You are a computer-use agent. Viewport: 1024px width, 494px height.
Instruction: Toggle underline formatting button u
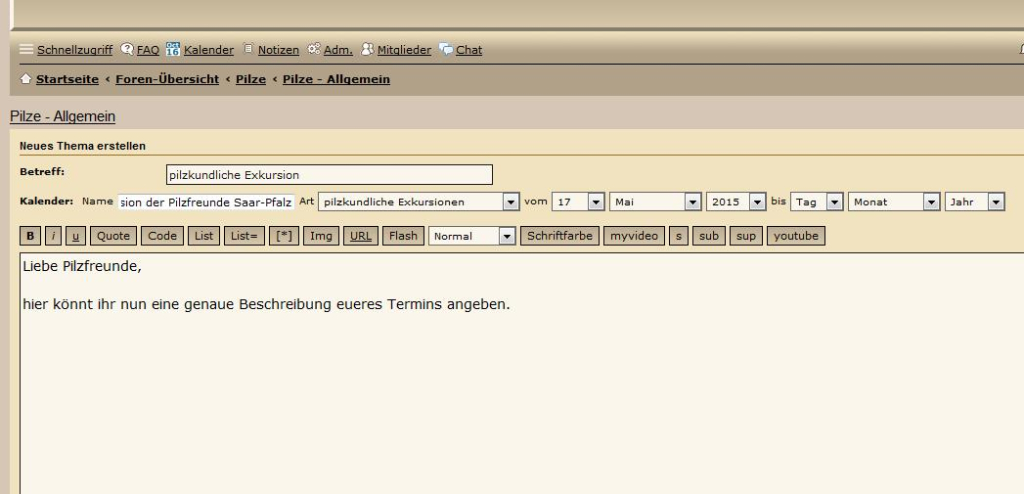click(77, 236)
